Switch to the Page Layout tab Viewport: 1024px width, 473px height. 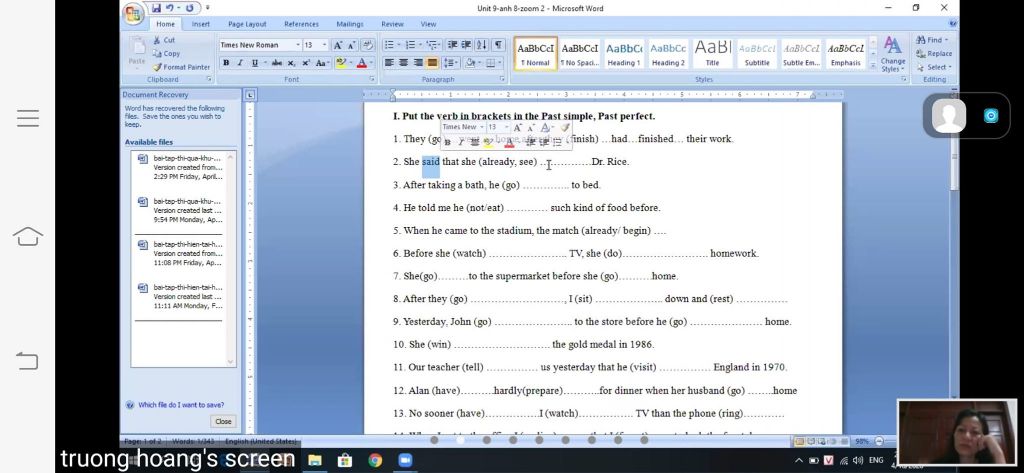(x=247, y=24)
